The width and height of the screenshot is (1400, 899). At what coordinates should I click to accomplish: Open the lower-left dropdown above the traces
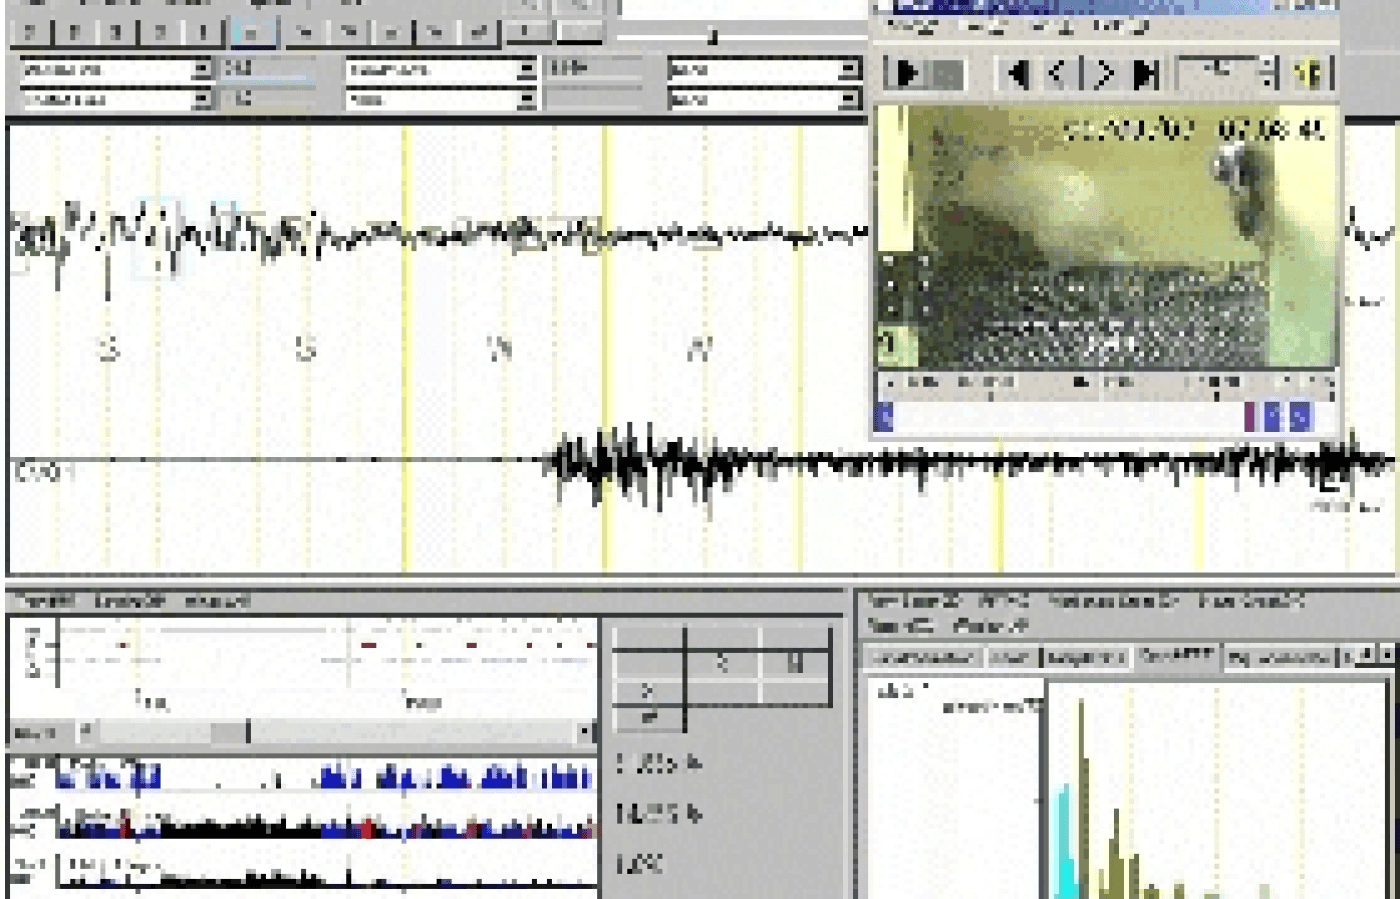click(202, 100)
